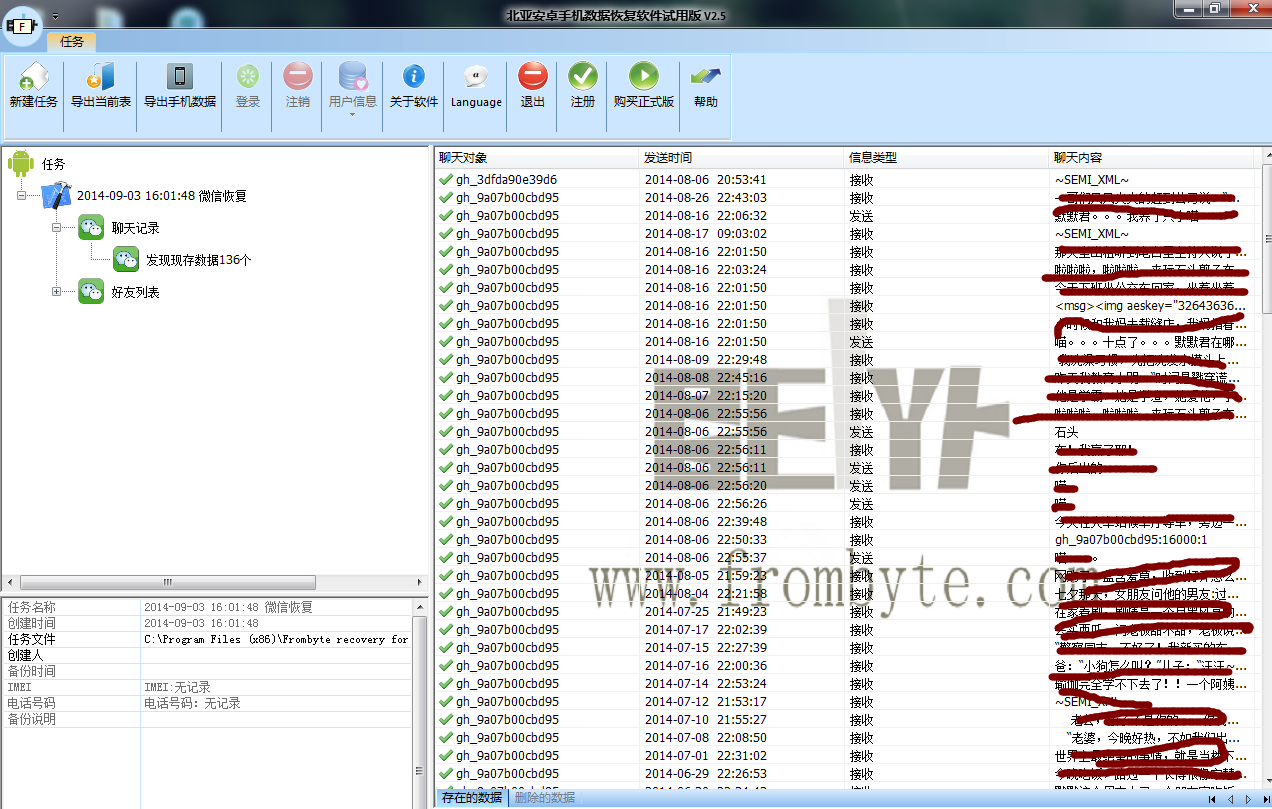Image resolution: width=1272 pixels, height=809 pixels.
Task: Click the green check on the 2014-07-01 22:31:02 row
Action: pyautogui.click(x=445, y=756)
